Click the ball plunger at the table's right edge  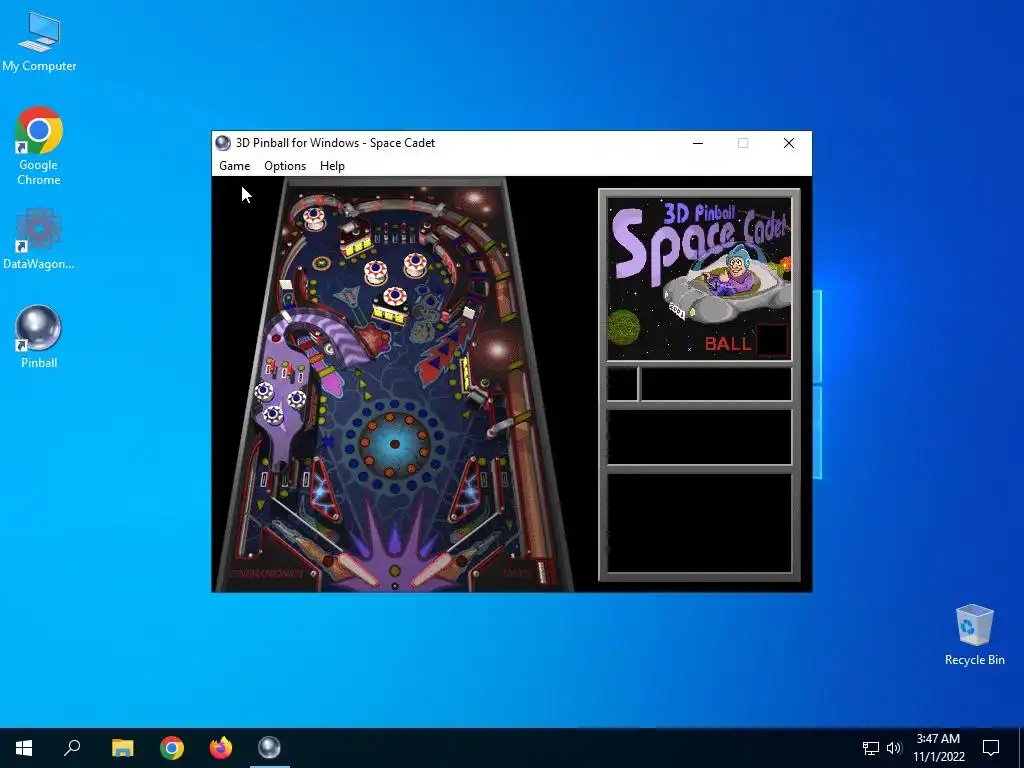(541, 571)
